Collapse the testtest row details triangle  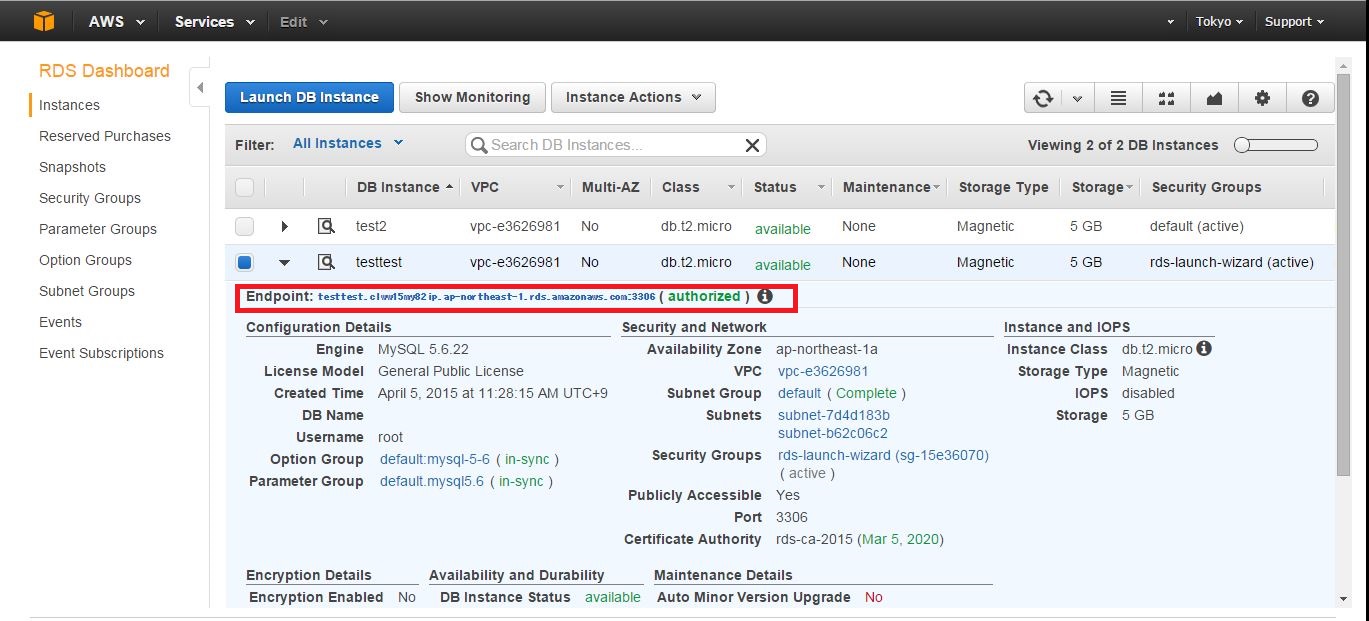click(x=284, y=262)
